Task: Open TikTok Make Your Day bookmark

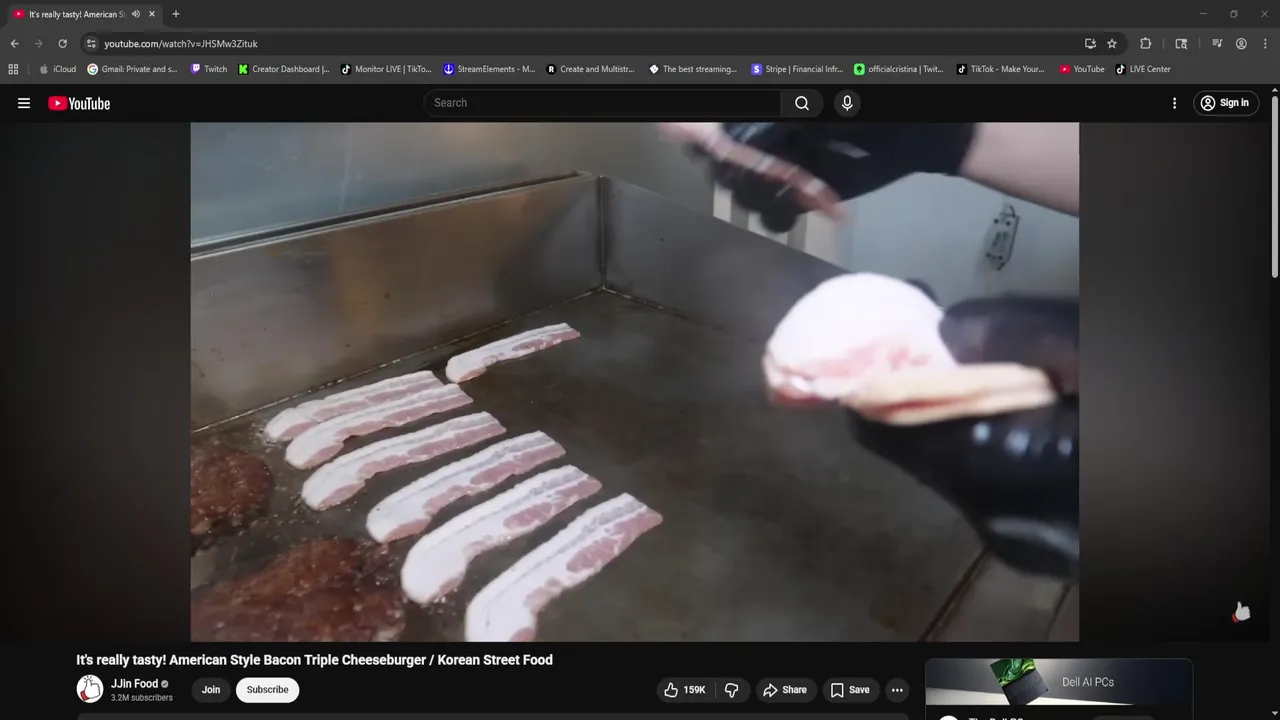Action: tap(1001, 69)
